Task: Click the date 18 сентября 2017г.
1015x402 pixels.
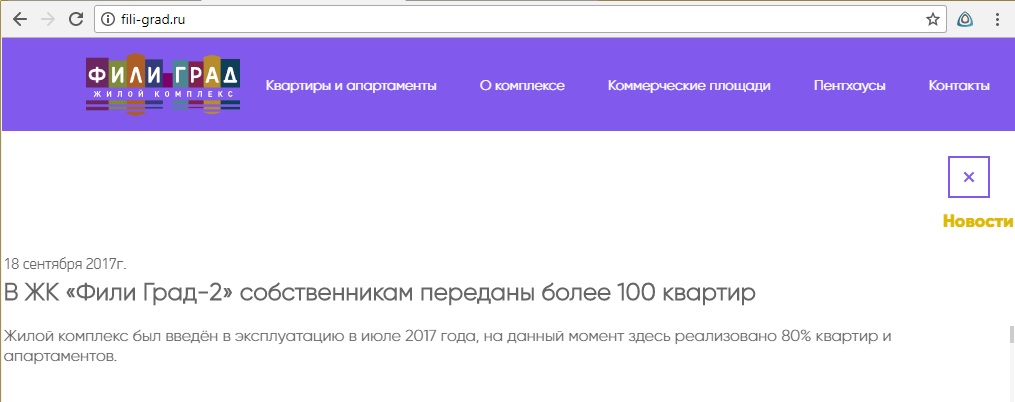Action: point(65,264)
